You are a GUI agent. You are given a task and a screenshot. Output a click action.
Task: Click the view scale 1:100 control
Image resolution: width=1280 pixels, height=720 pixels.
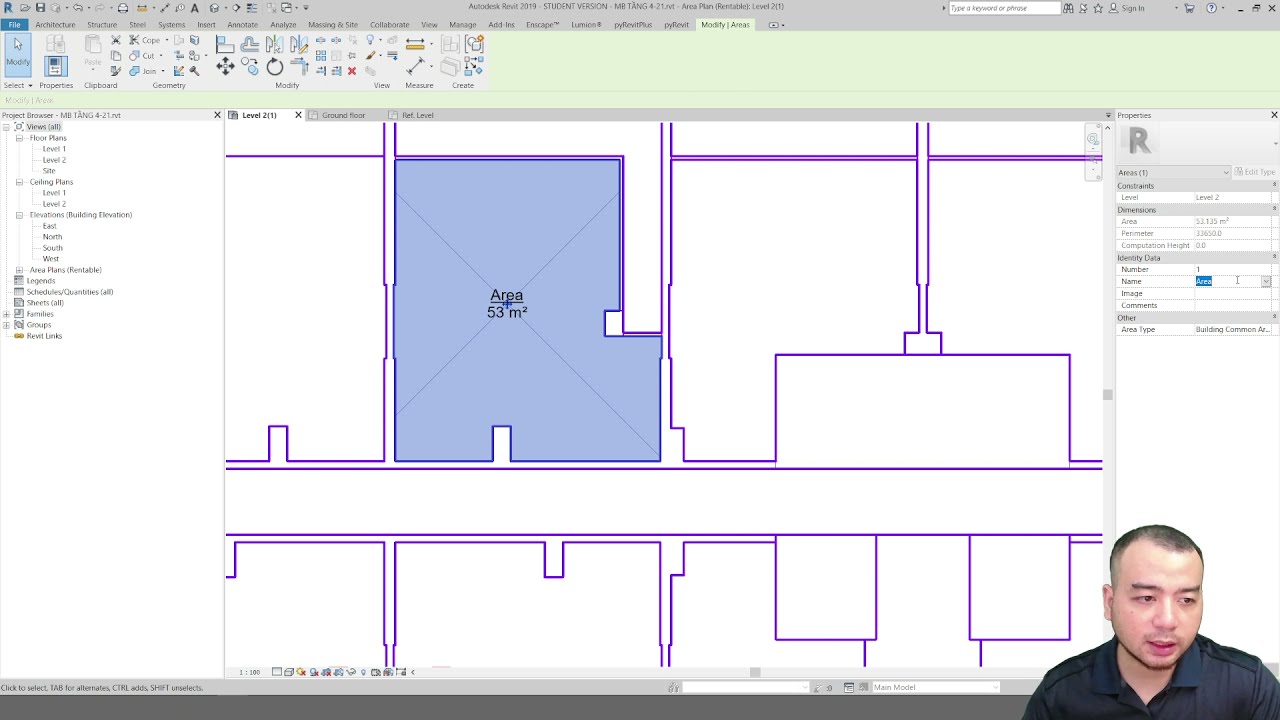[x=249, y=672]
